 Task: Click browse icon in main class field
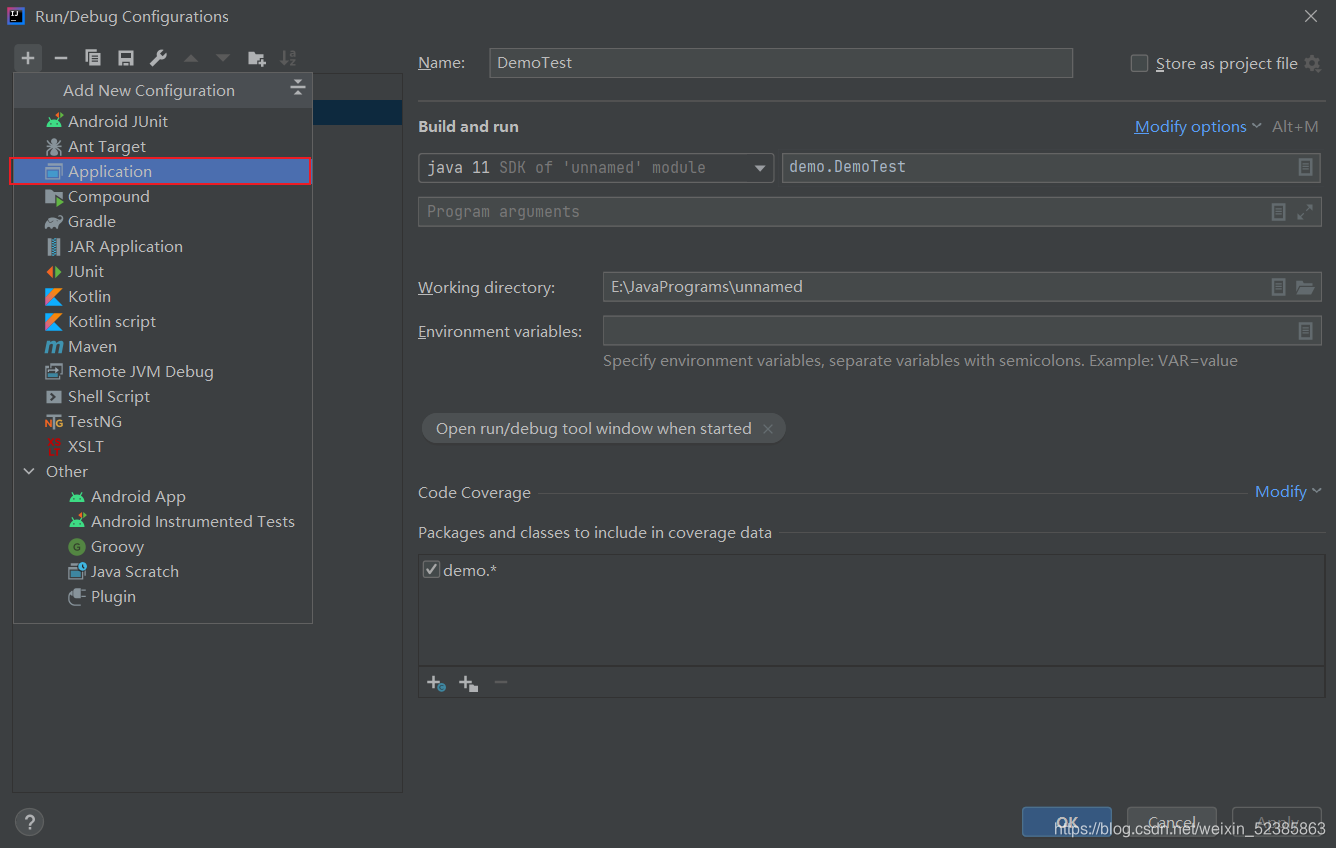[x=1305, y=167]
